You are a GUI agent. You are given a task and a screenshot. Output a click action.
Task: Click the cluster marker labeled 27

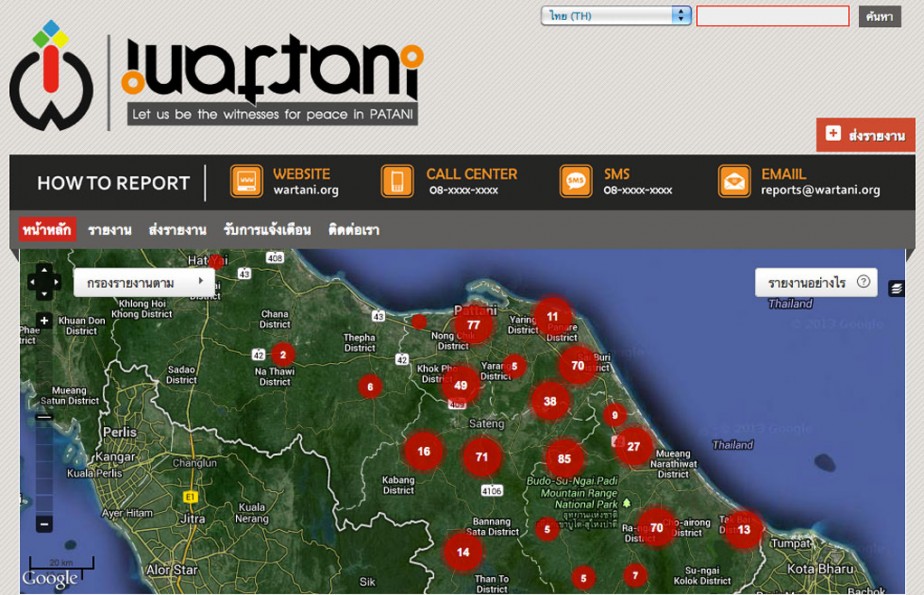point(633,447)
